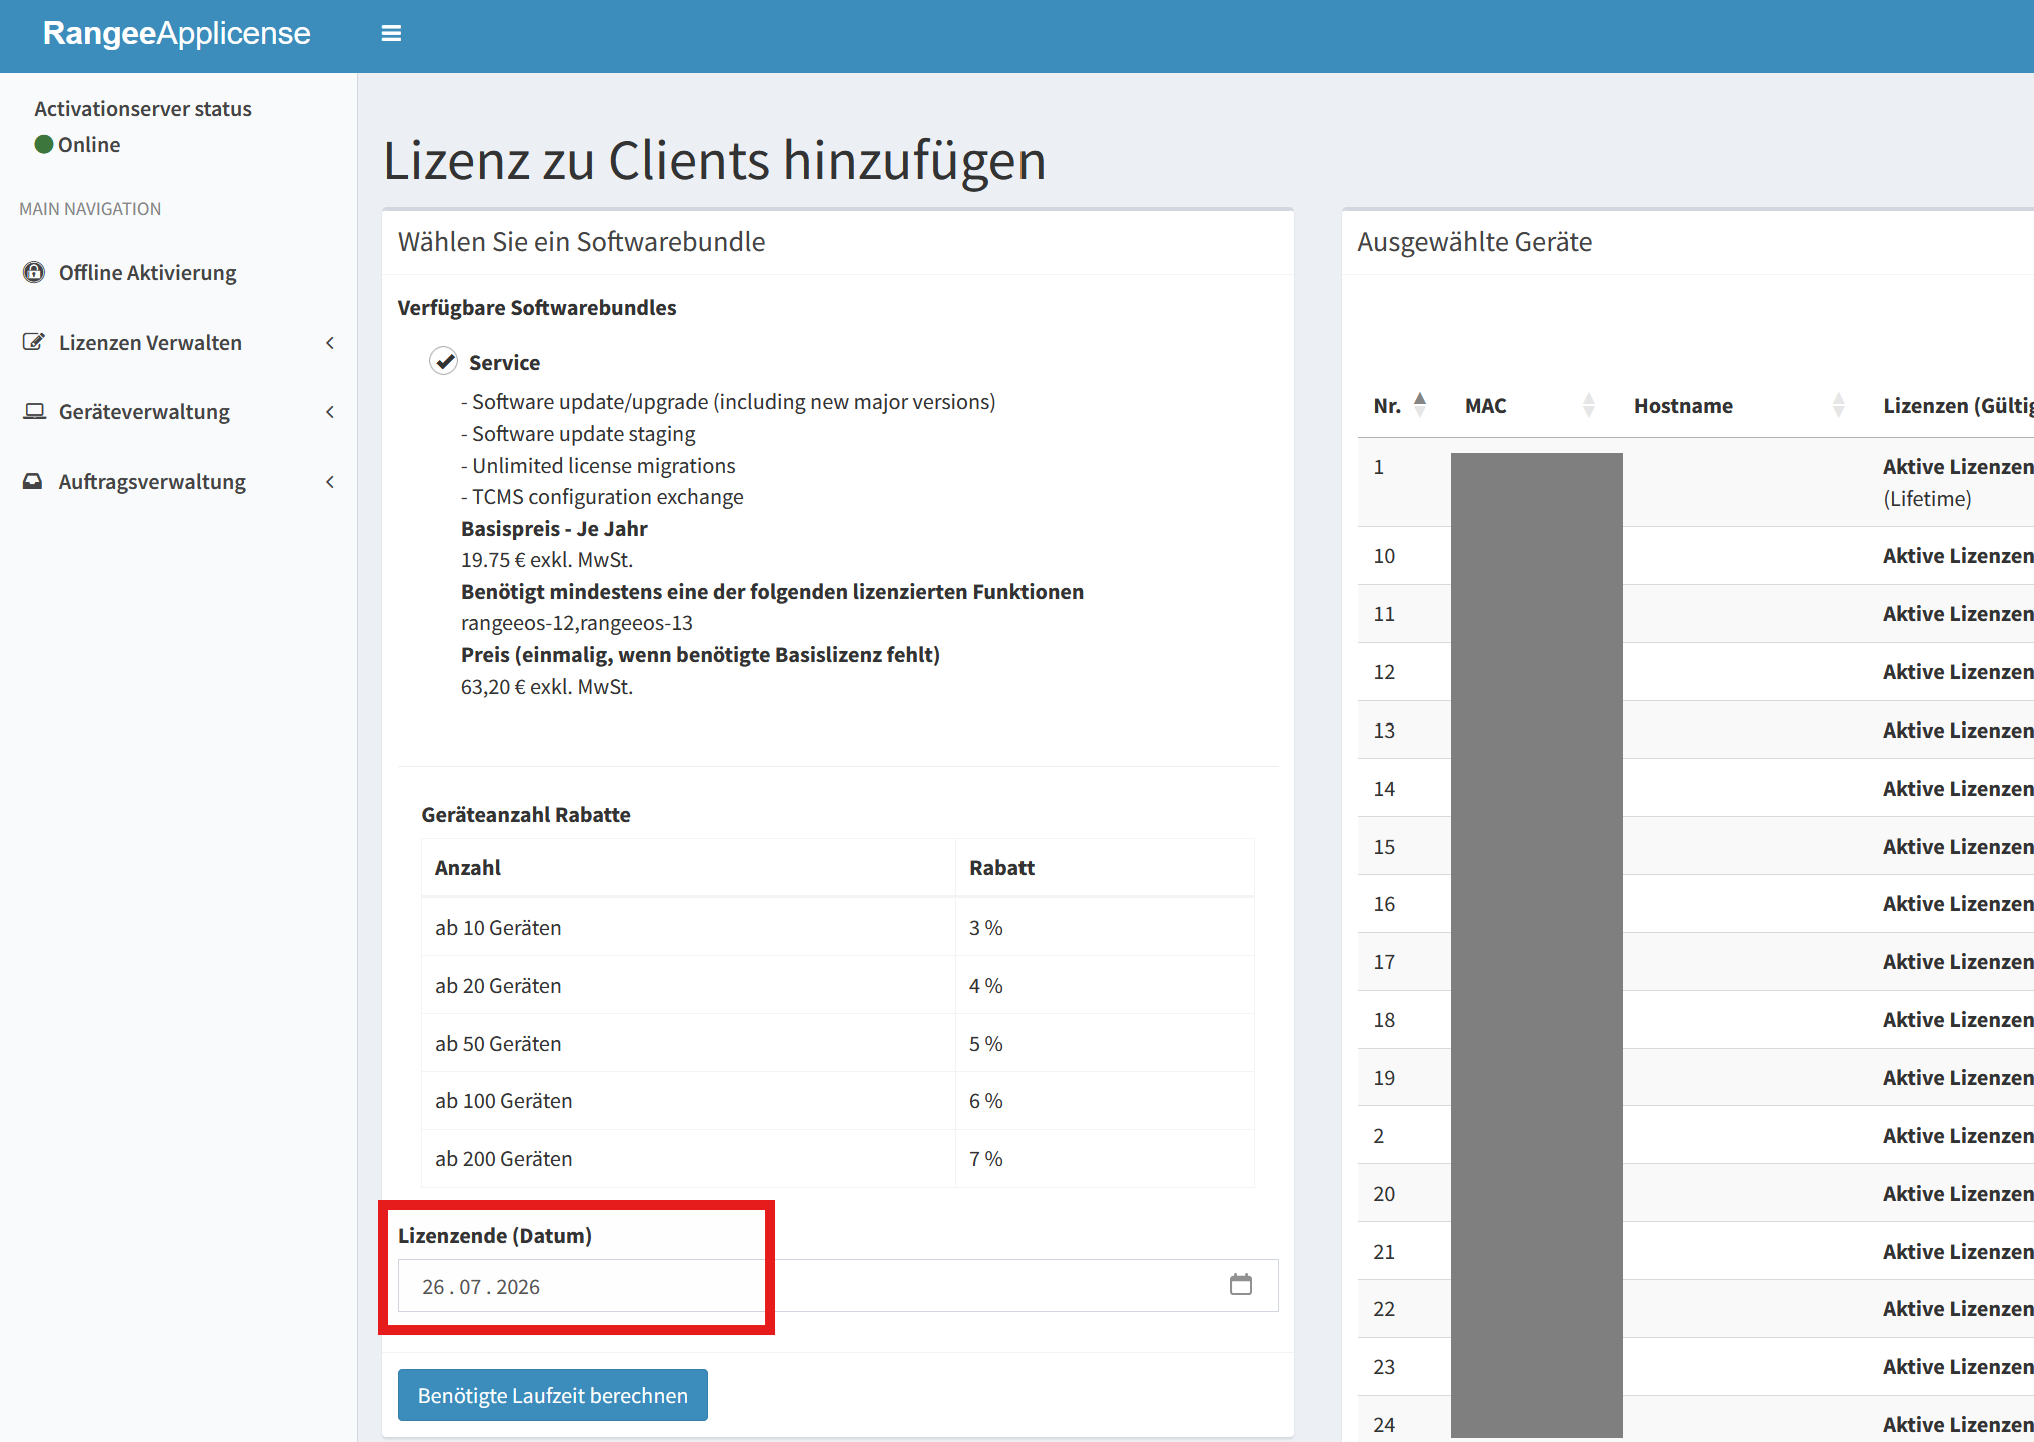The height and width of the screenshot is (1442, 2034).
Task: Sort table by Hostname column arrows
Action: (1837, 405)
